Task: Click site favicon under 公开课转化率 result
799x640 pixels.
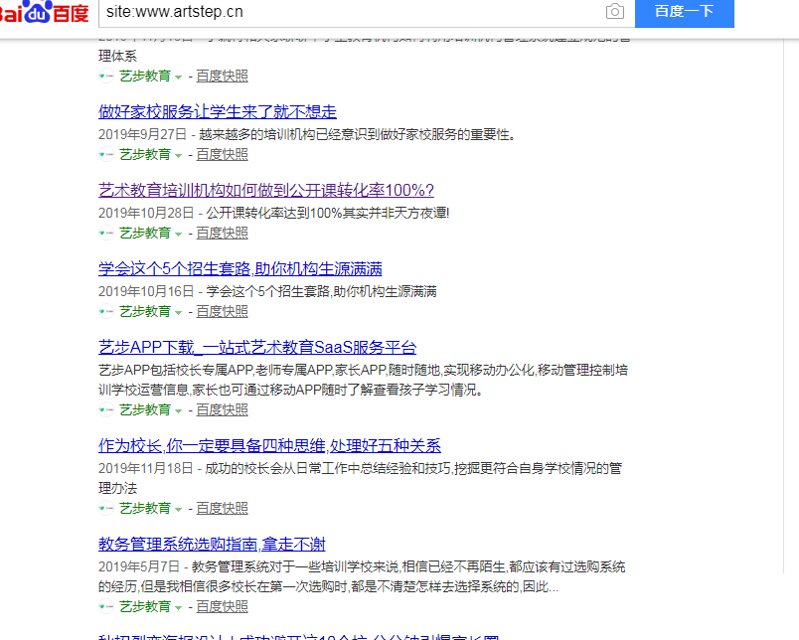Action: tap(106, 233)
